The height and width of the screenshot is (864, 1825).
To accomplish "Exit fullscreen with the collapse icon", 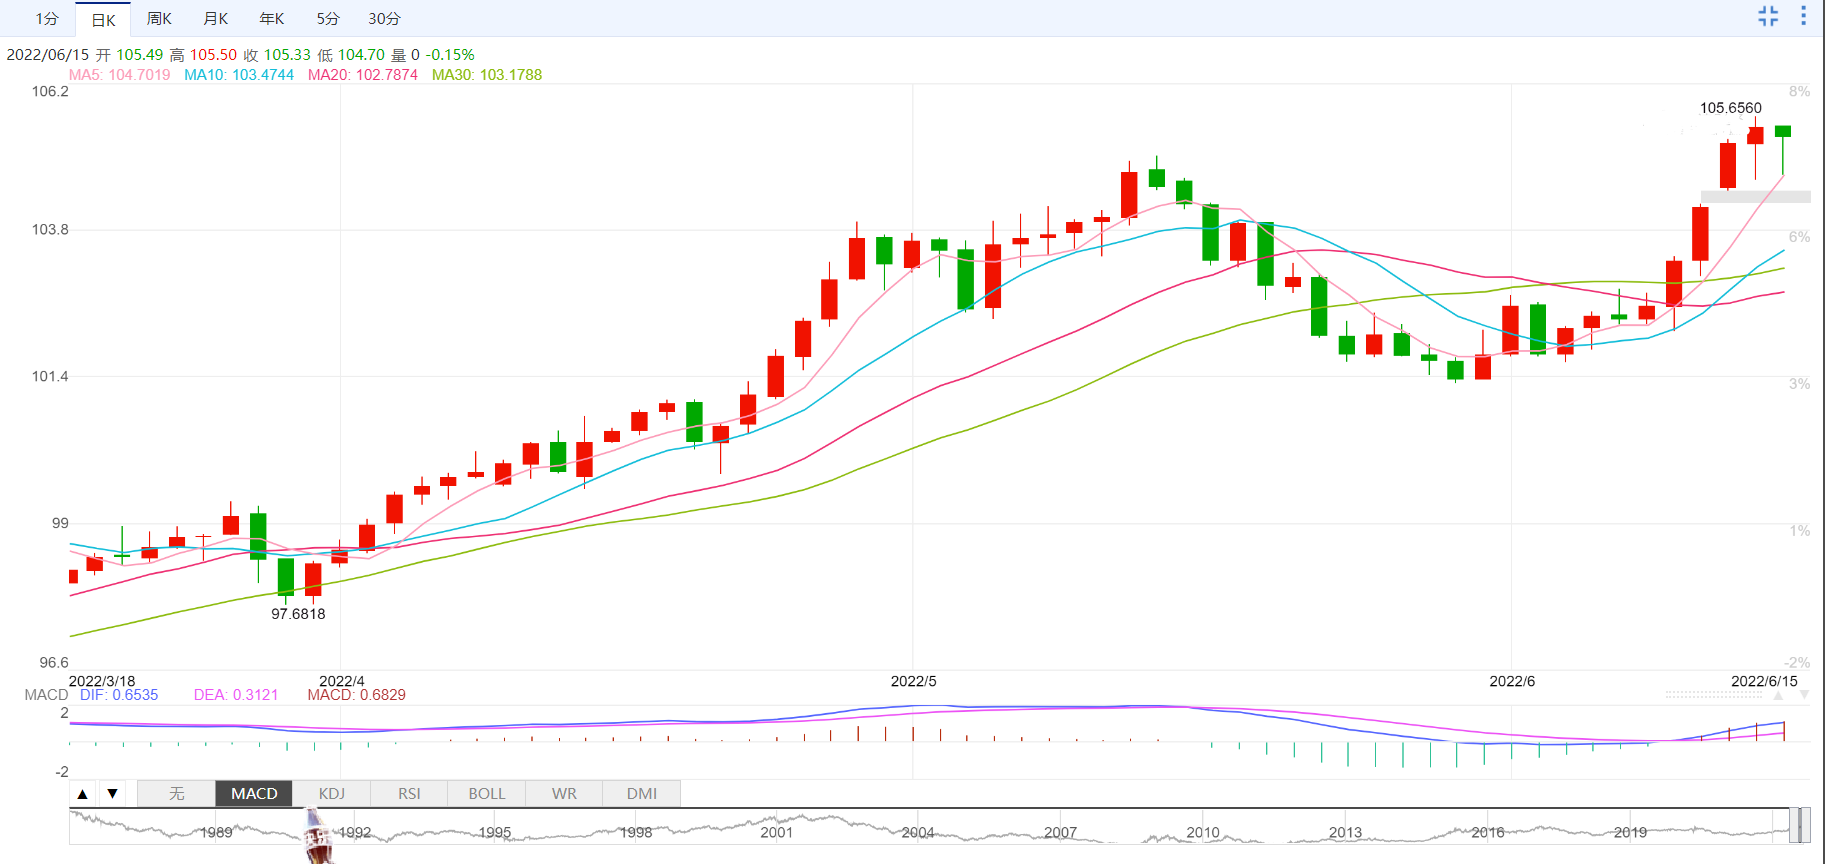I will (1768, 16).
